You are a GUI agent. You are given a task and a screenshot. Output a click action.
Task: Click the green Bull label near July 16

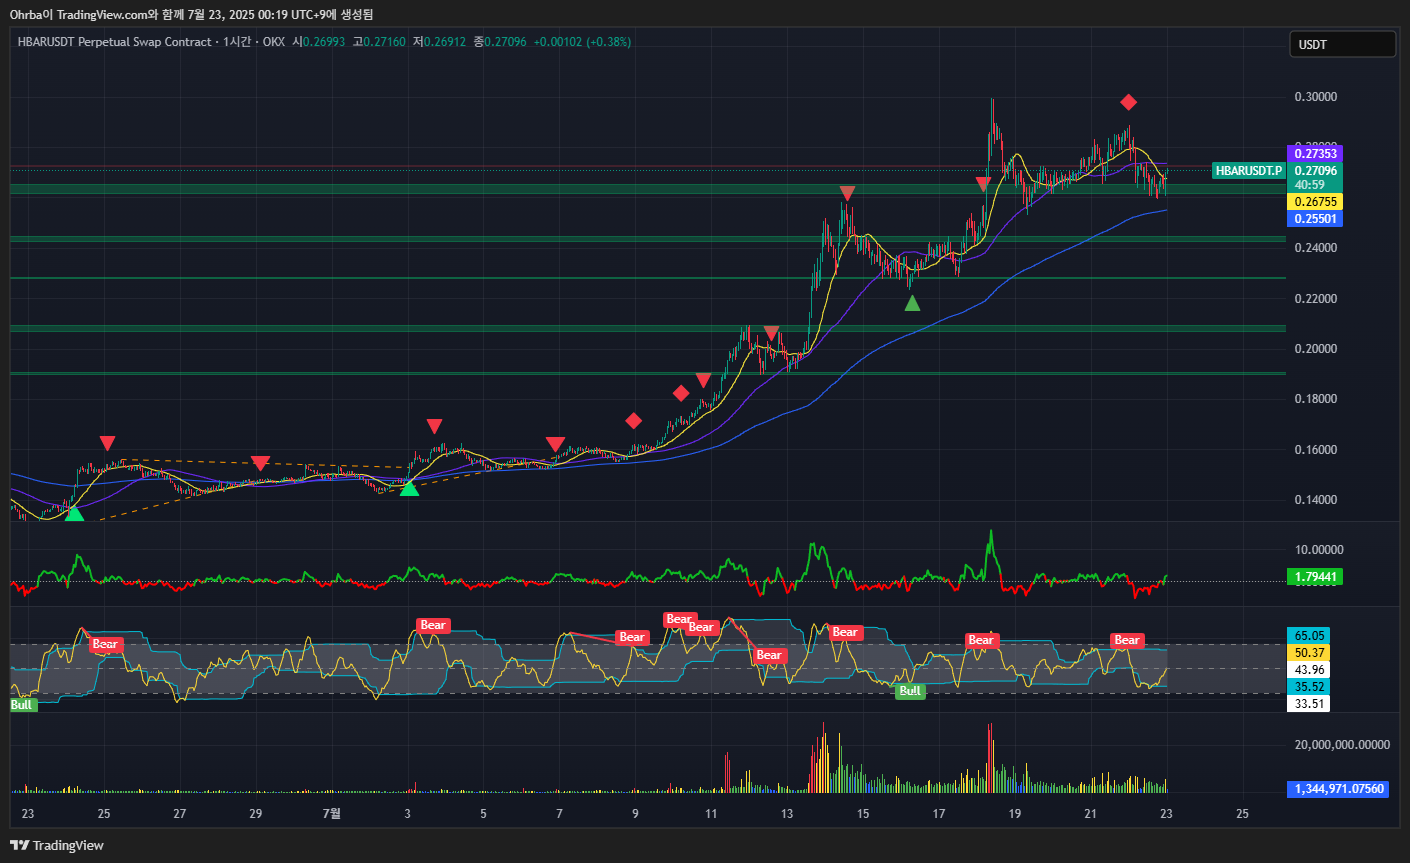pyautogui.click(x=910, y=691)
